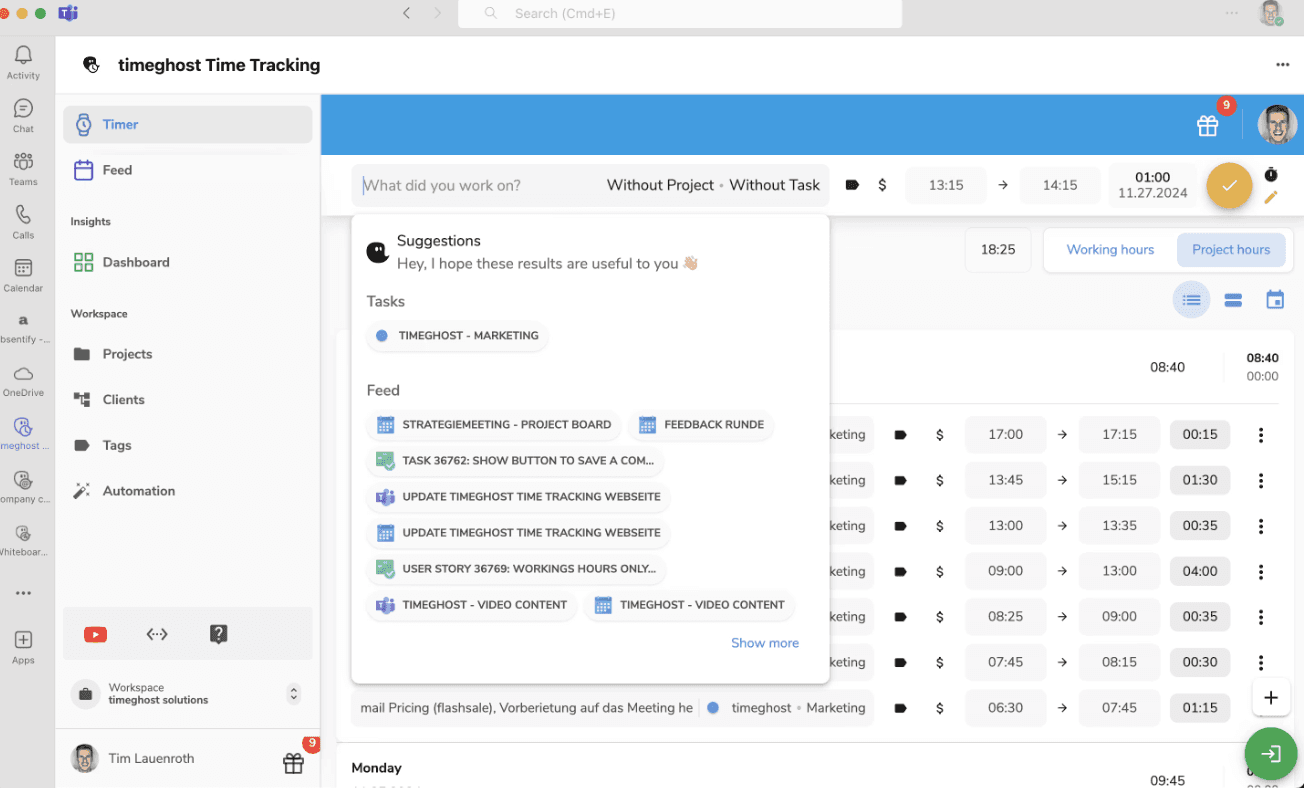This screenshot has height=788, width=1304.
Task: Open the three-dot menu in the app header
Action: point(1283,65)
